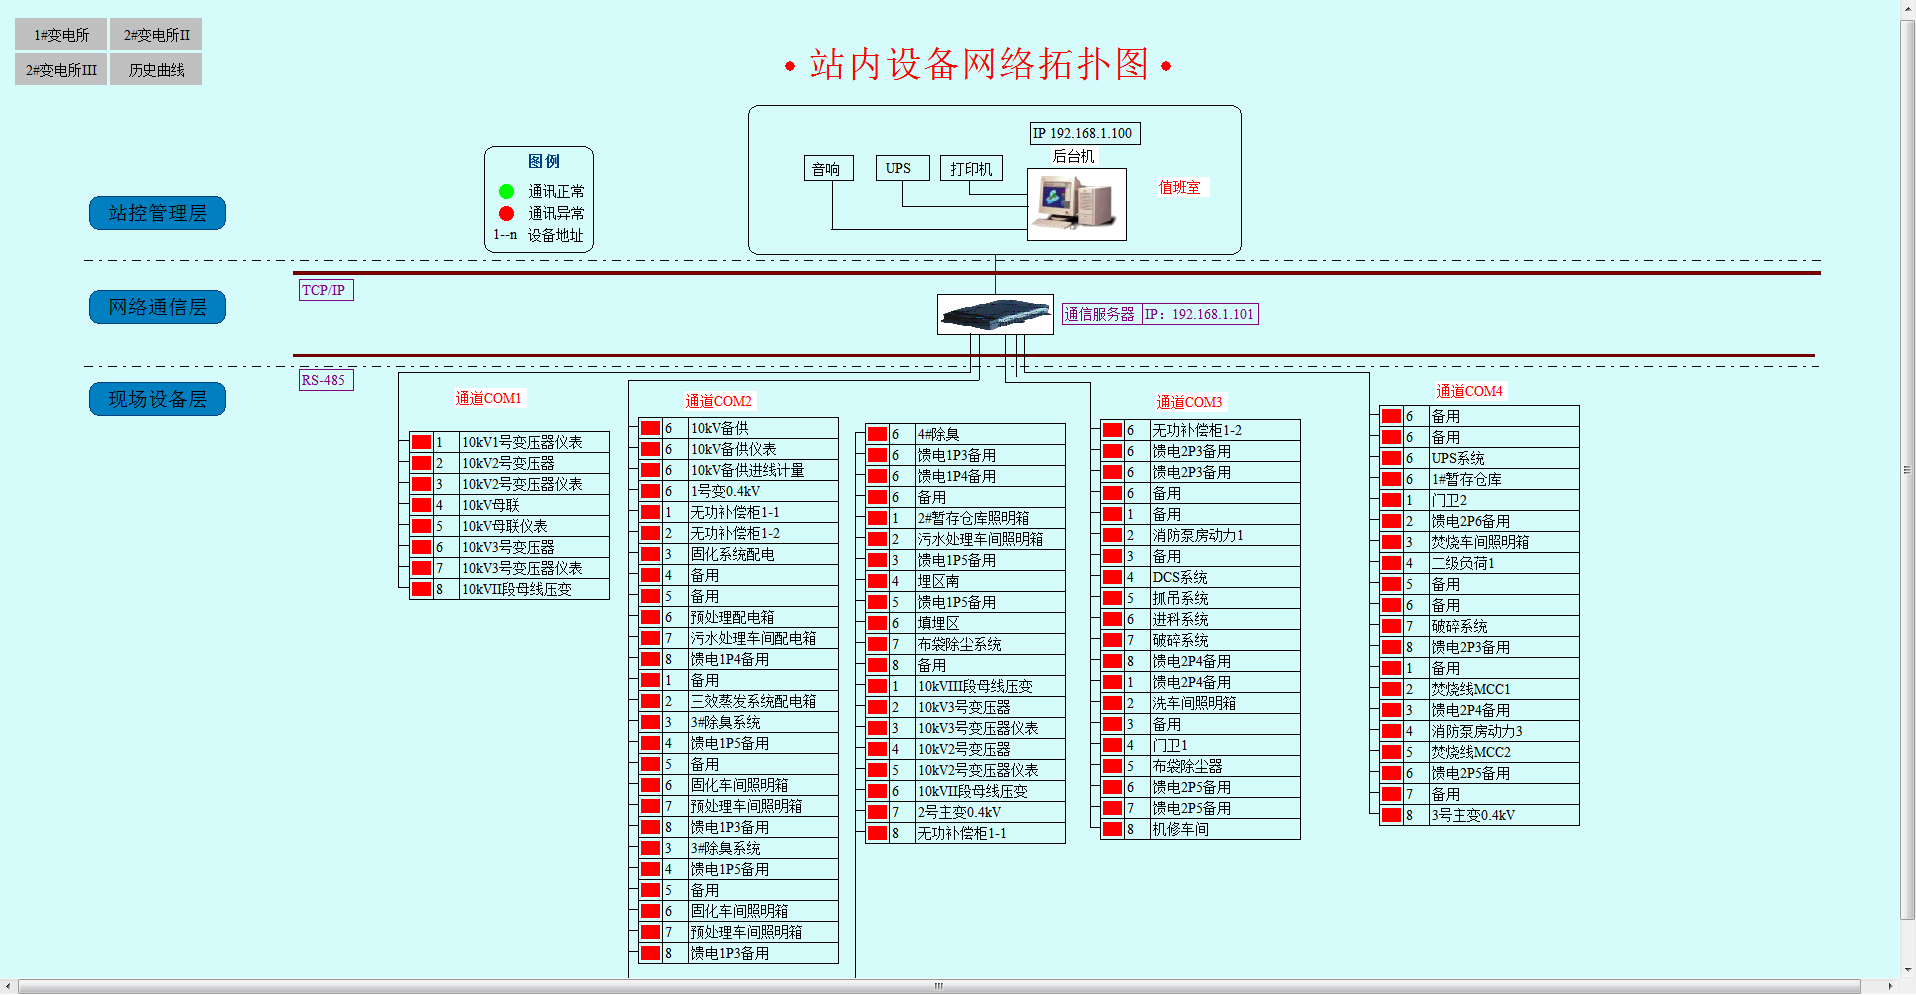Open the 历史曲线 history curves view

coord(155,69)
